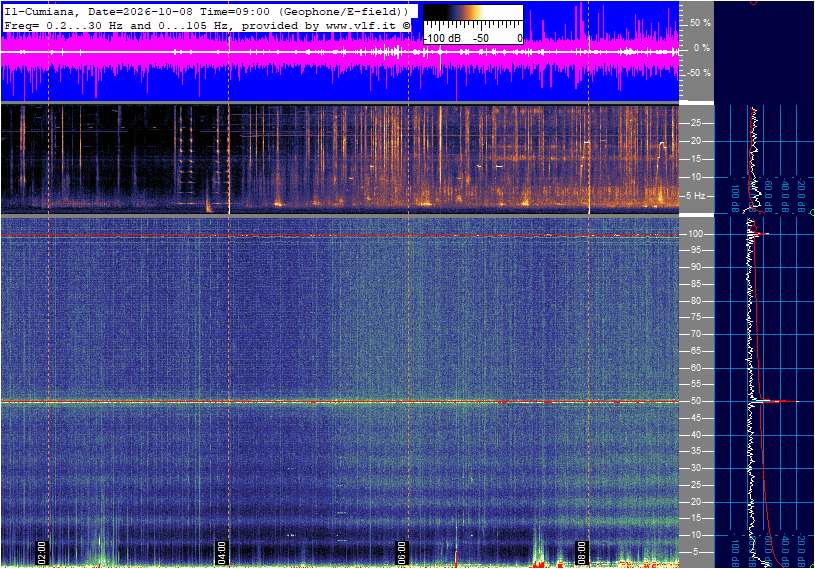This screenshot has width=815, height=569.
Task: Click the '50 %' amplitude scale label
Action: [700, 23]
